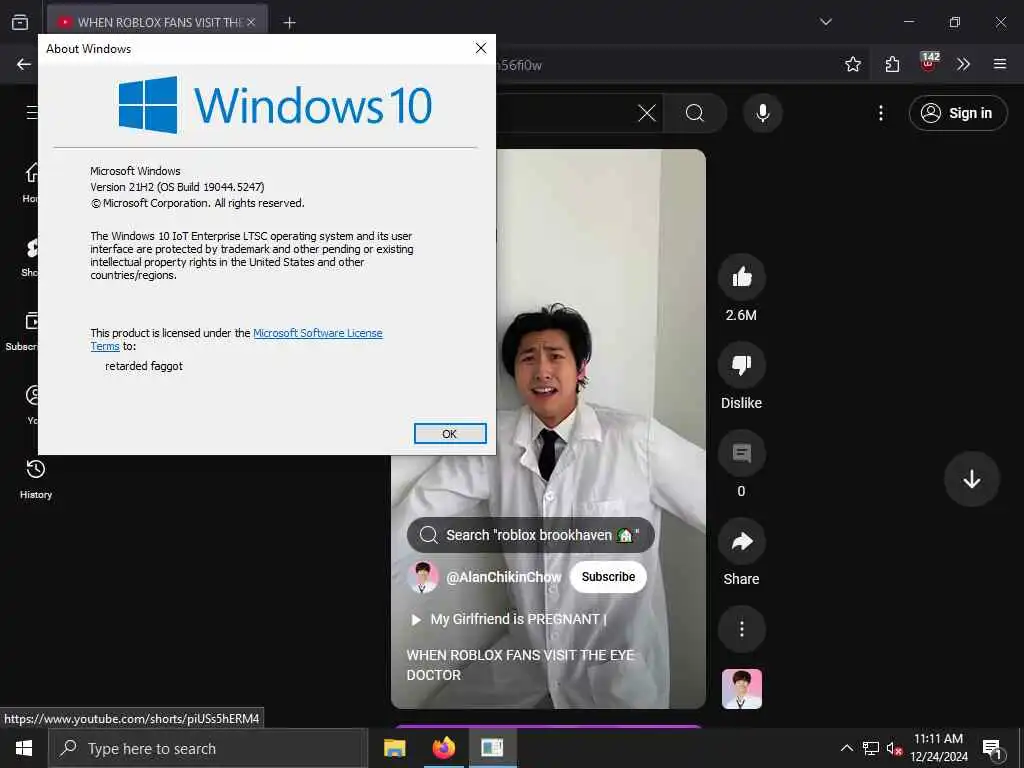
Task: Bookmark this page with the star icon
Action: (x=852, y=64)
